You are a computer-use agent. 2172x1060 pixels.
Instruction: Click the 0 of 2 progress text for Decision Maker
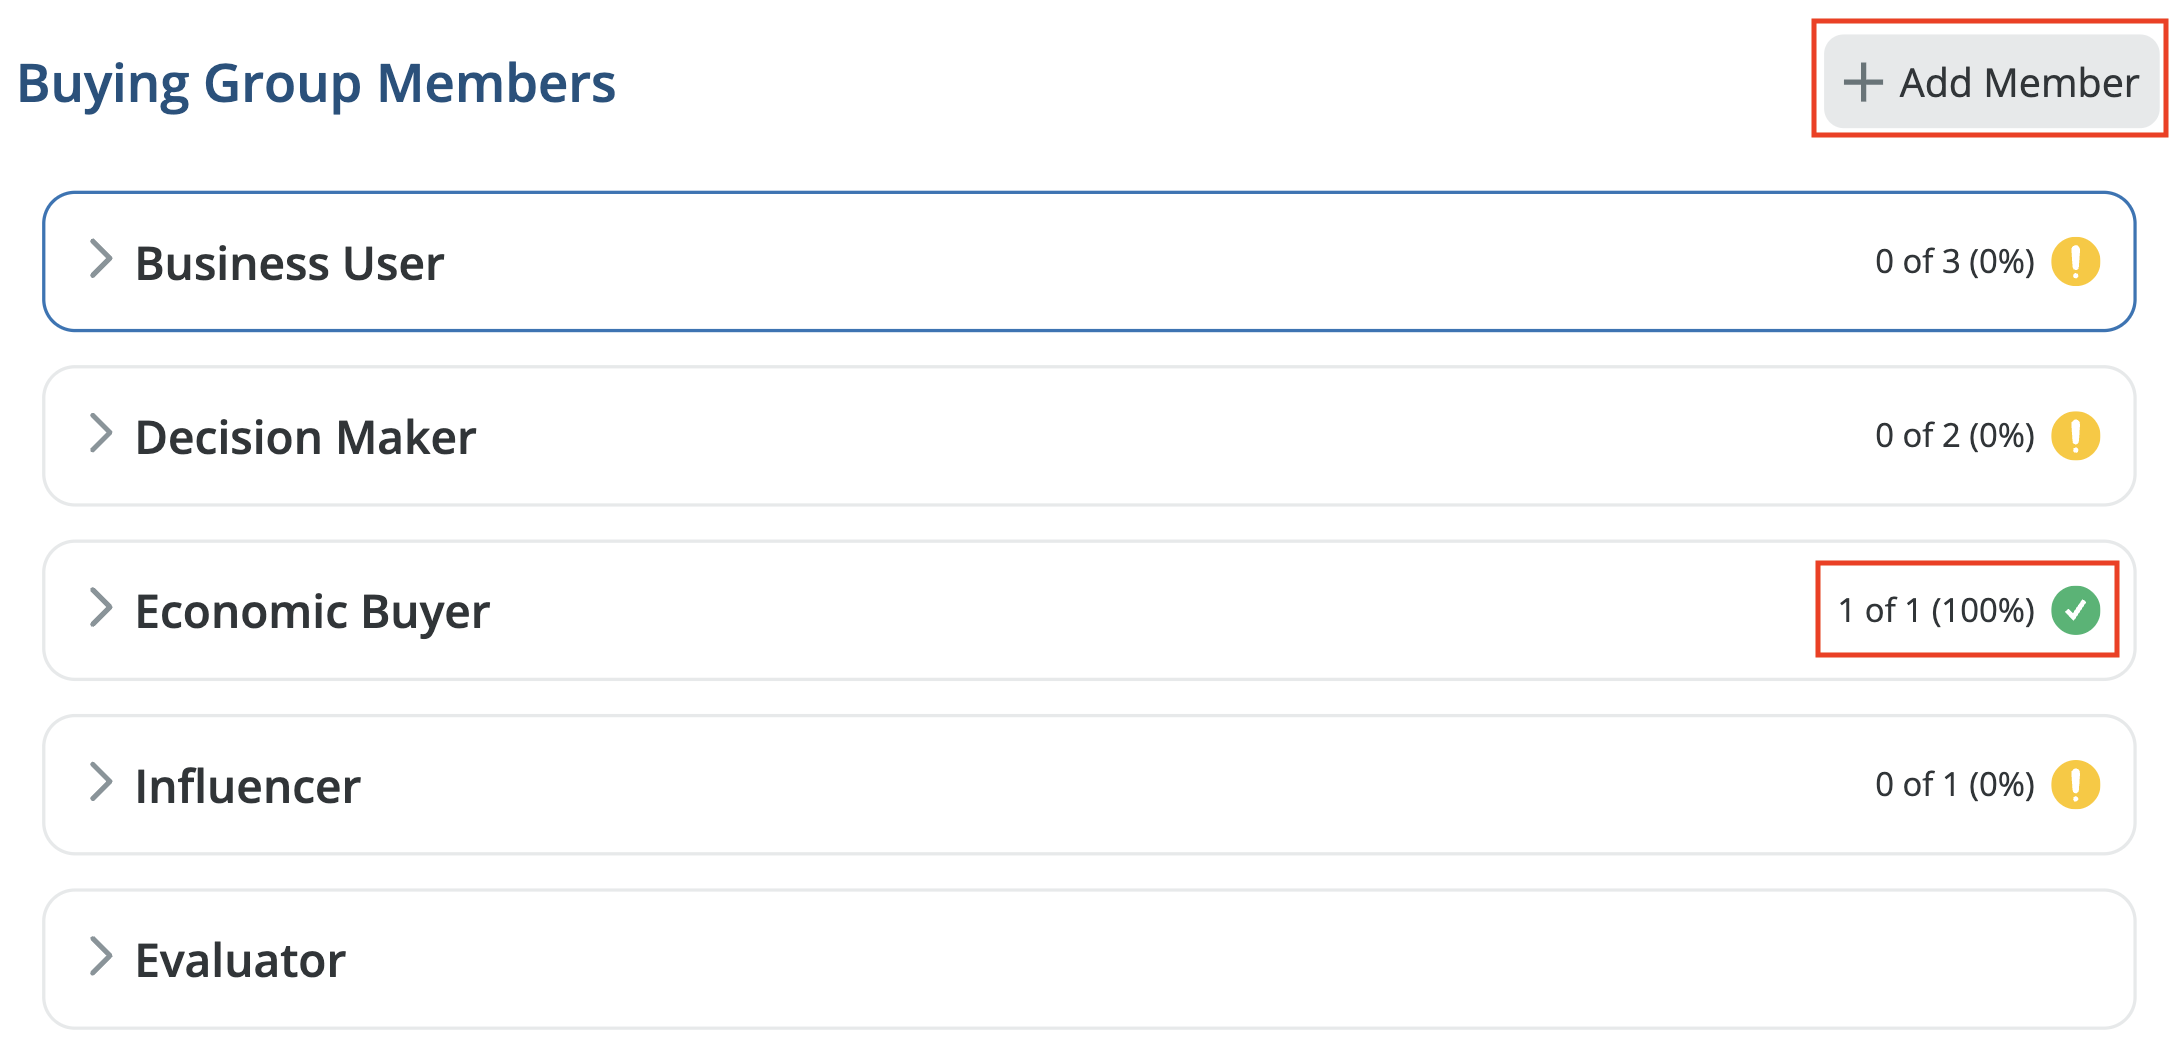coord(1954,436)
